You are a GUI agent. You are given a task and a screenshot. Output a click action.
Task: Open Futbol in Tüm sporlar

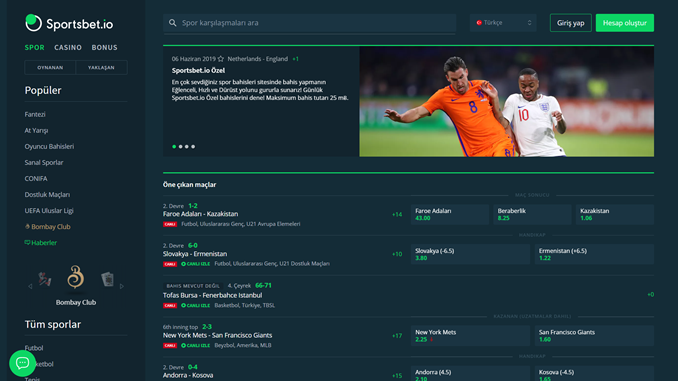point(34,348)
